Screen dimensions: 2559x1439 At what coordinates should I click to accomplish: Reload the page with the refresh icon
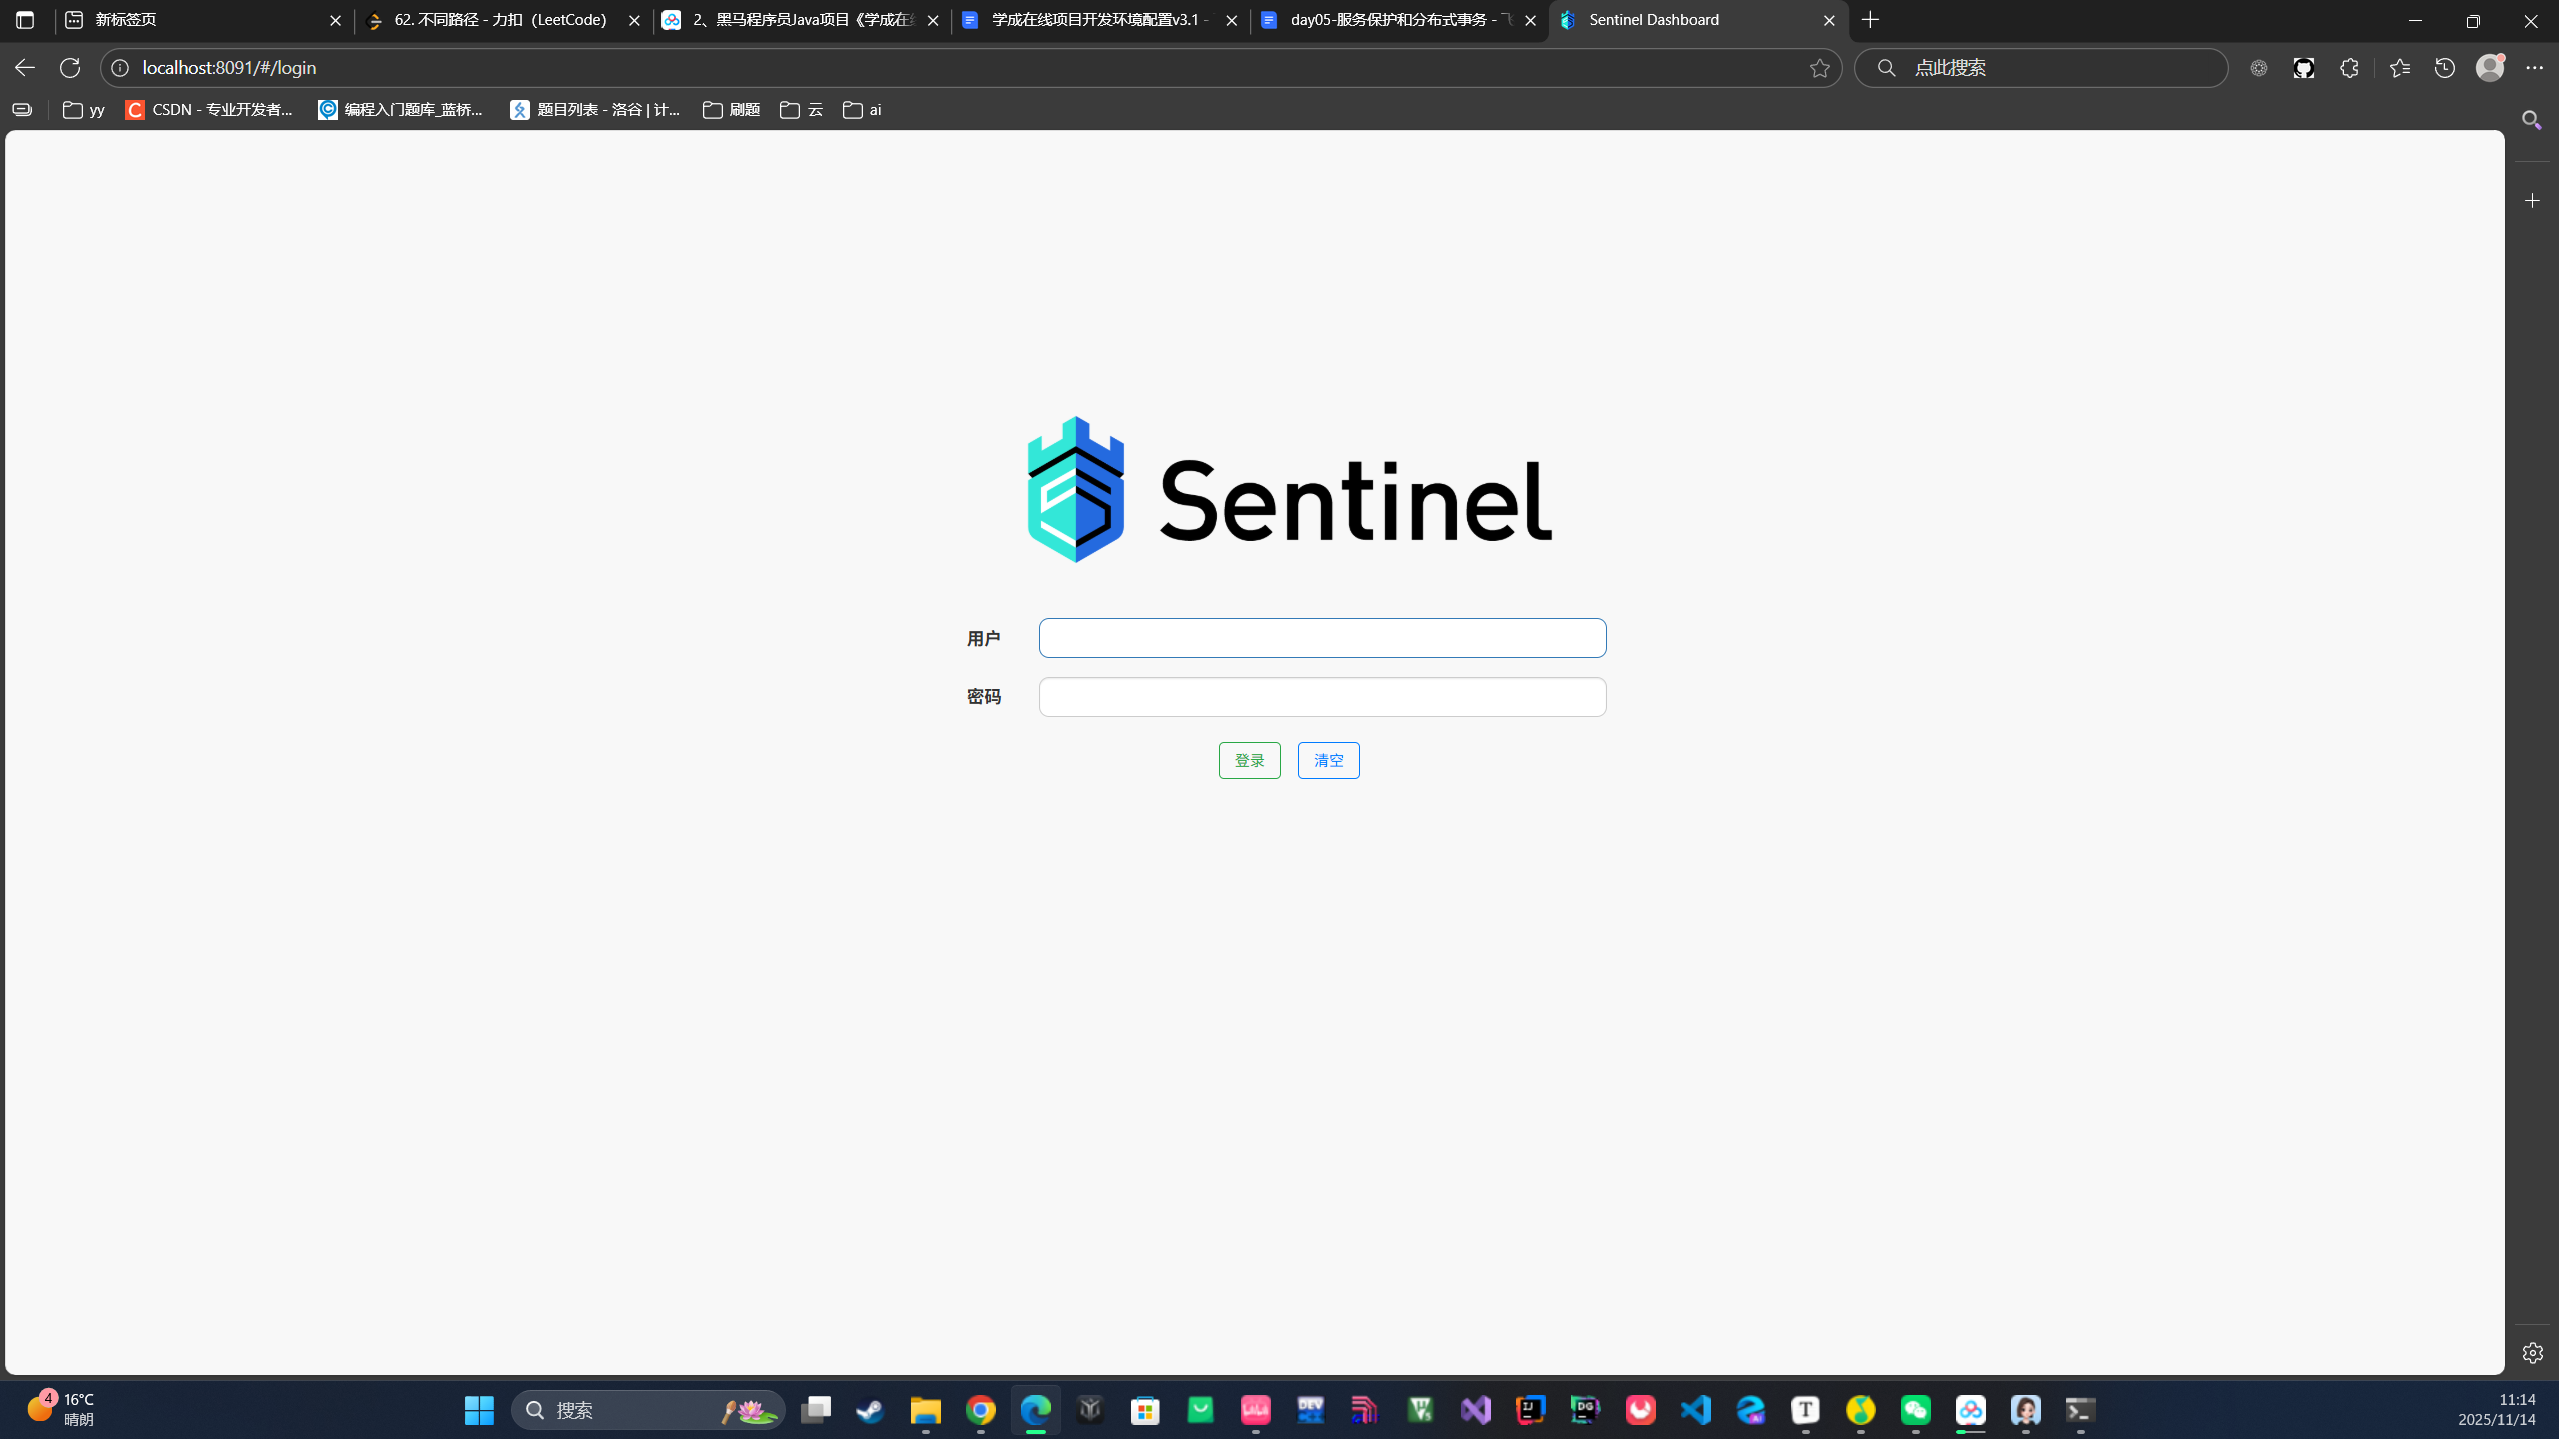click(69, 67)
